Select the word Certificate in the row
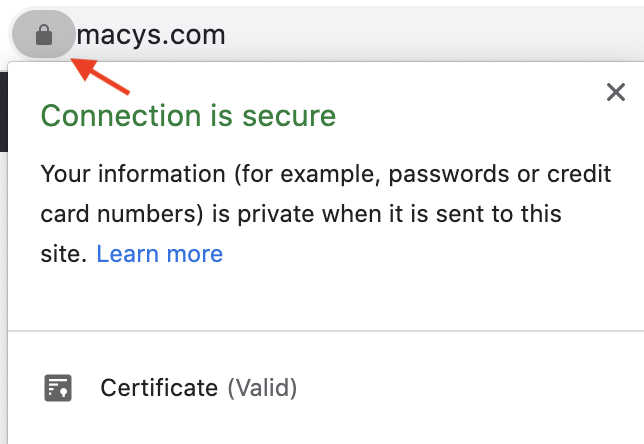The width and height of the screenshot is (644, 444). click(x=159, y=388)
